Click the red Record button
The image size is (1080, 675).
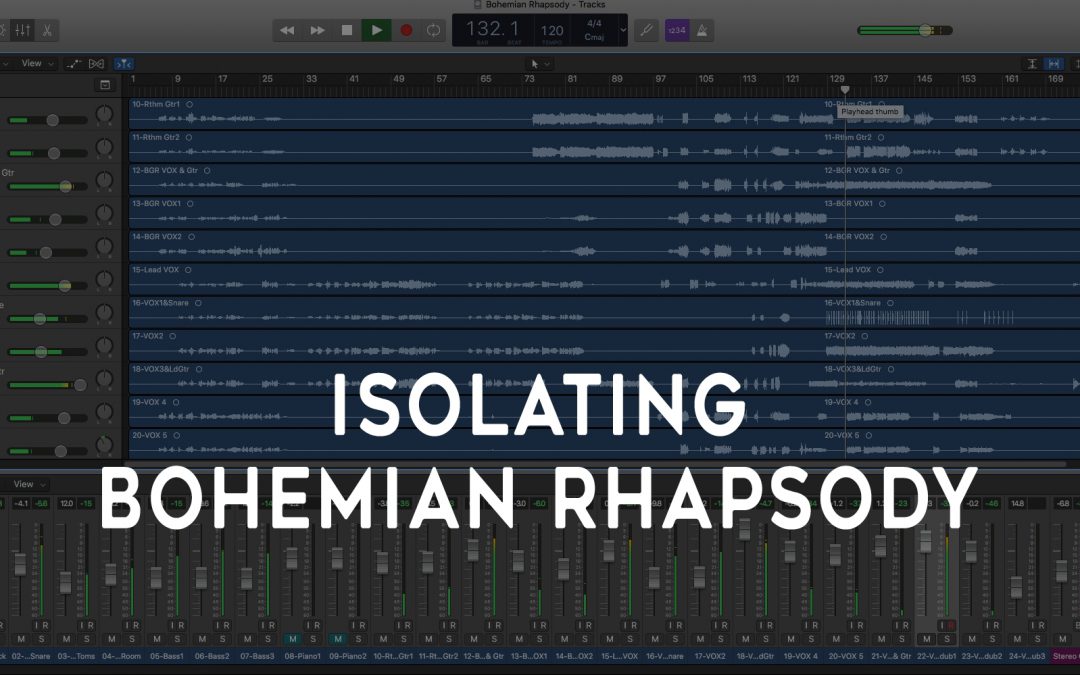[406, 30]
